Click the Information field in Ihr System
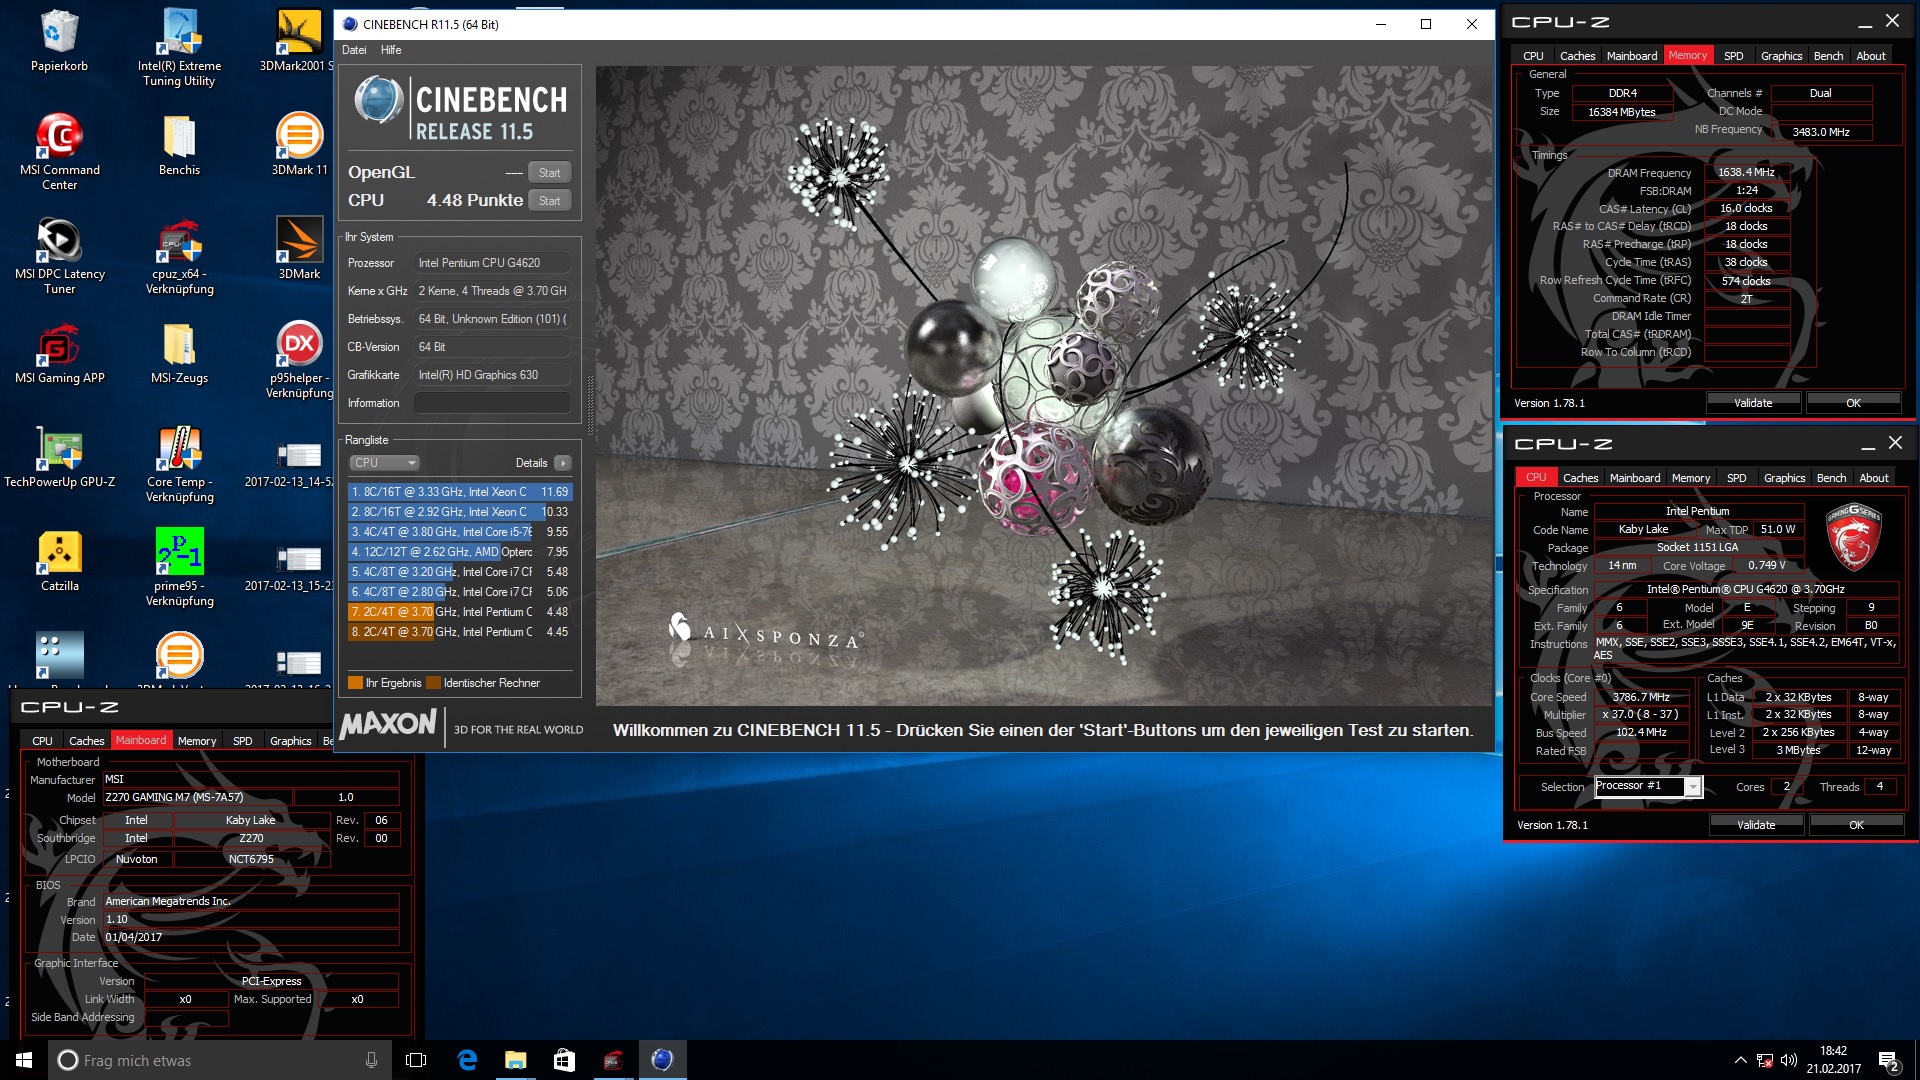This screenshot has width=1920, height=1080. [x=492, y=403]
